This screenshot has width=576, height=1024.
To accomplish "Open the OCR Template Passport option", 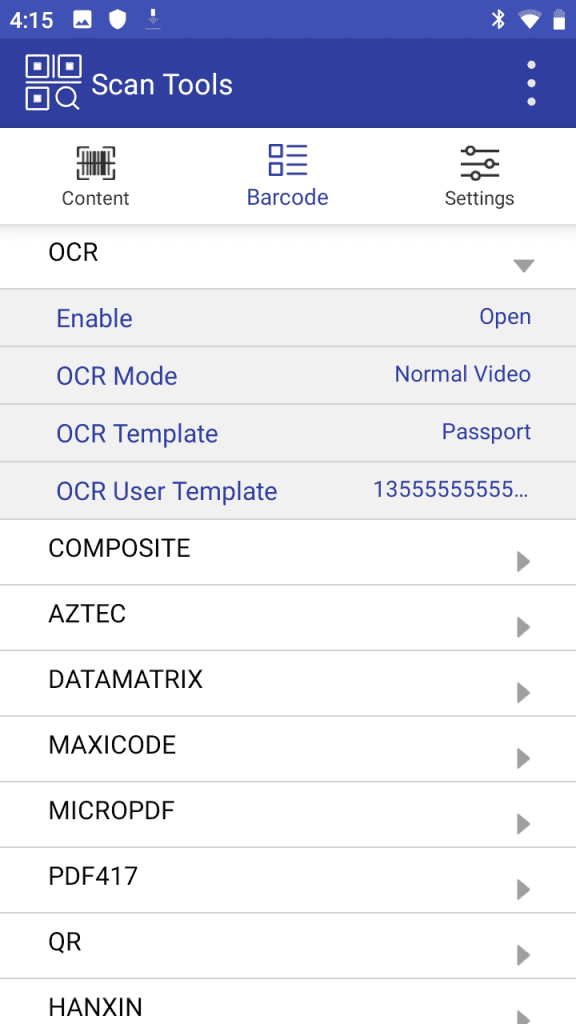I will click(x=288, y=432).
